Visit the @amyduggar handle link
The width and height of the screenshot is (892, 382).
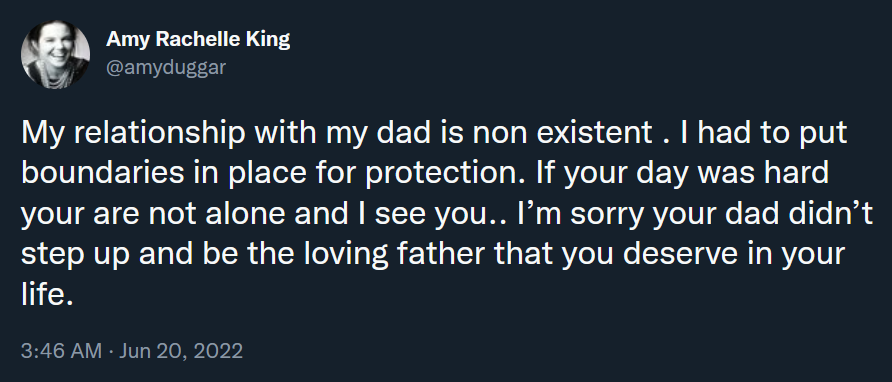166,67
